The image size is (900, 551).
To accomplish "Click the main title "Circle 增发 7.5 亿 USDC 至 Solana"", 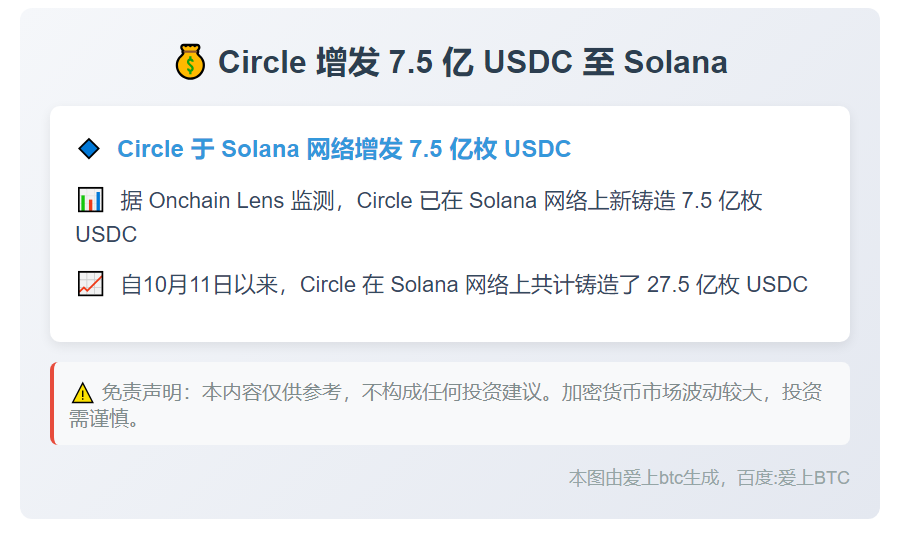I will (472, 62).
